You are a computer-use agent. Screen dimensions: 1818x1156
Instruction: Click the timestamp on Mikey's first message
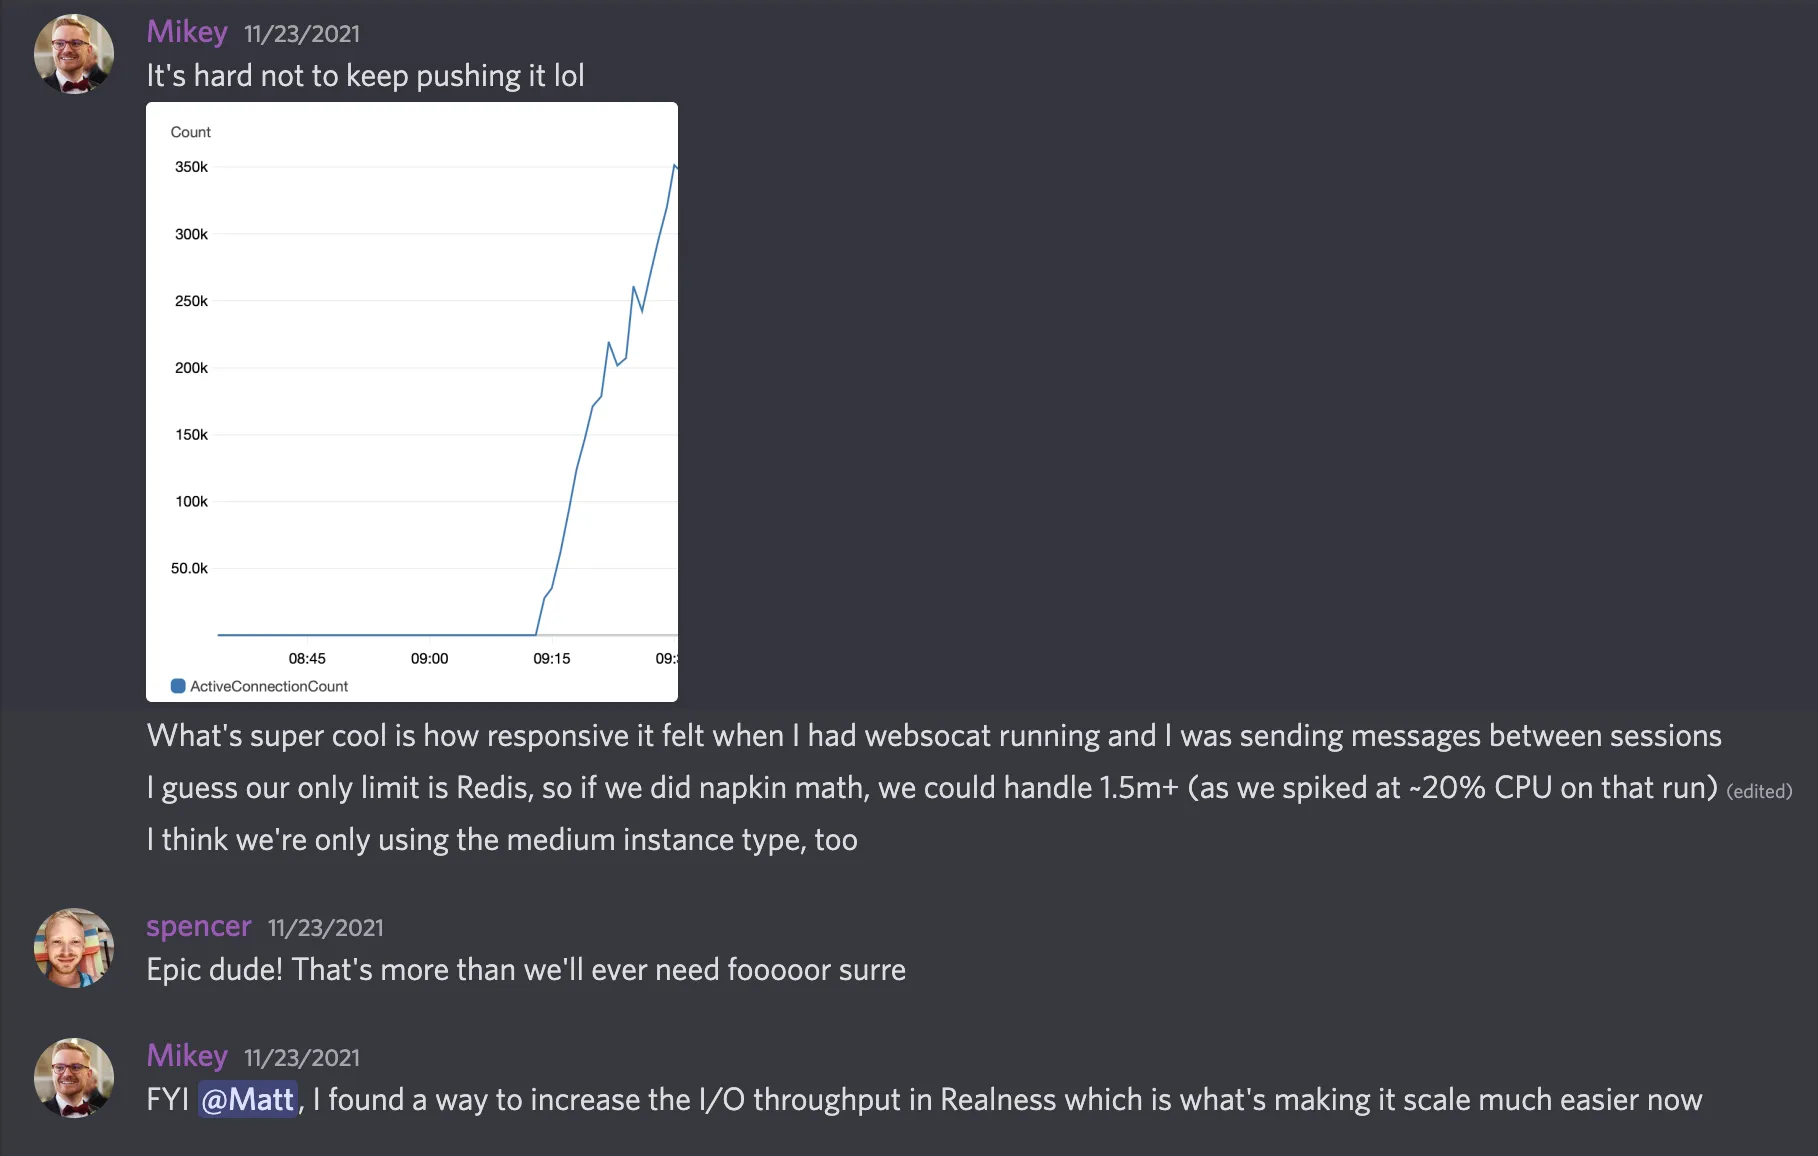click(x=302, y=34)
